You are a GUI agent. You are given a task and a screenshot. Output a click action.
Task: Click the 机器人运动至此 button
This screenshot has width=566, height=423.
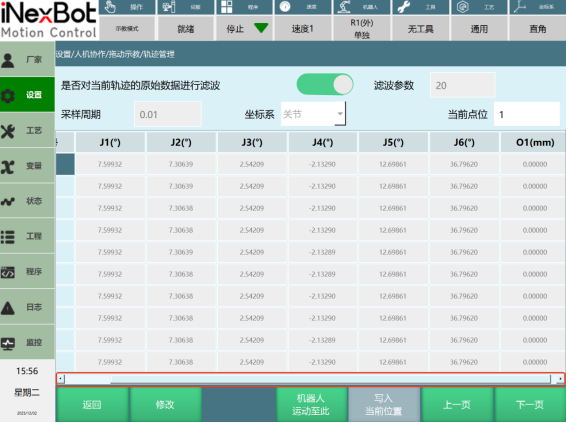tap(311, 404)
